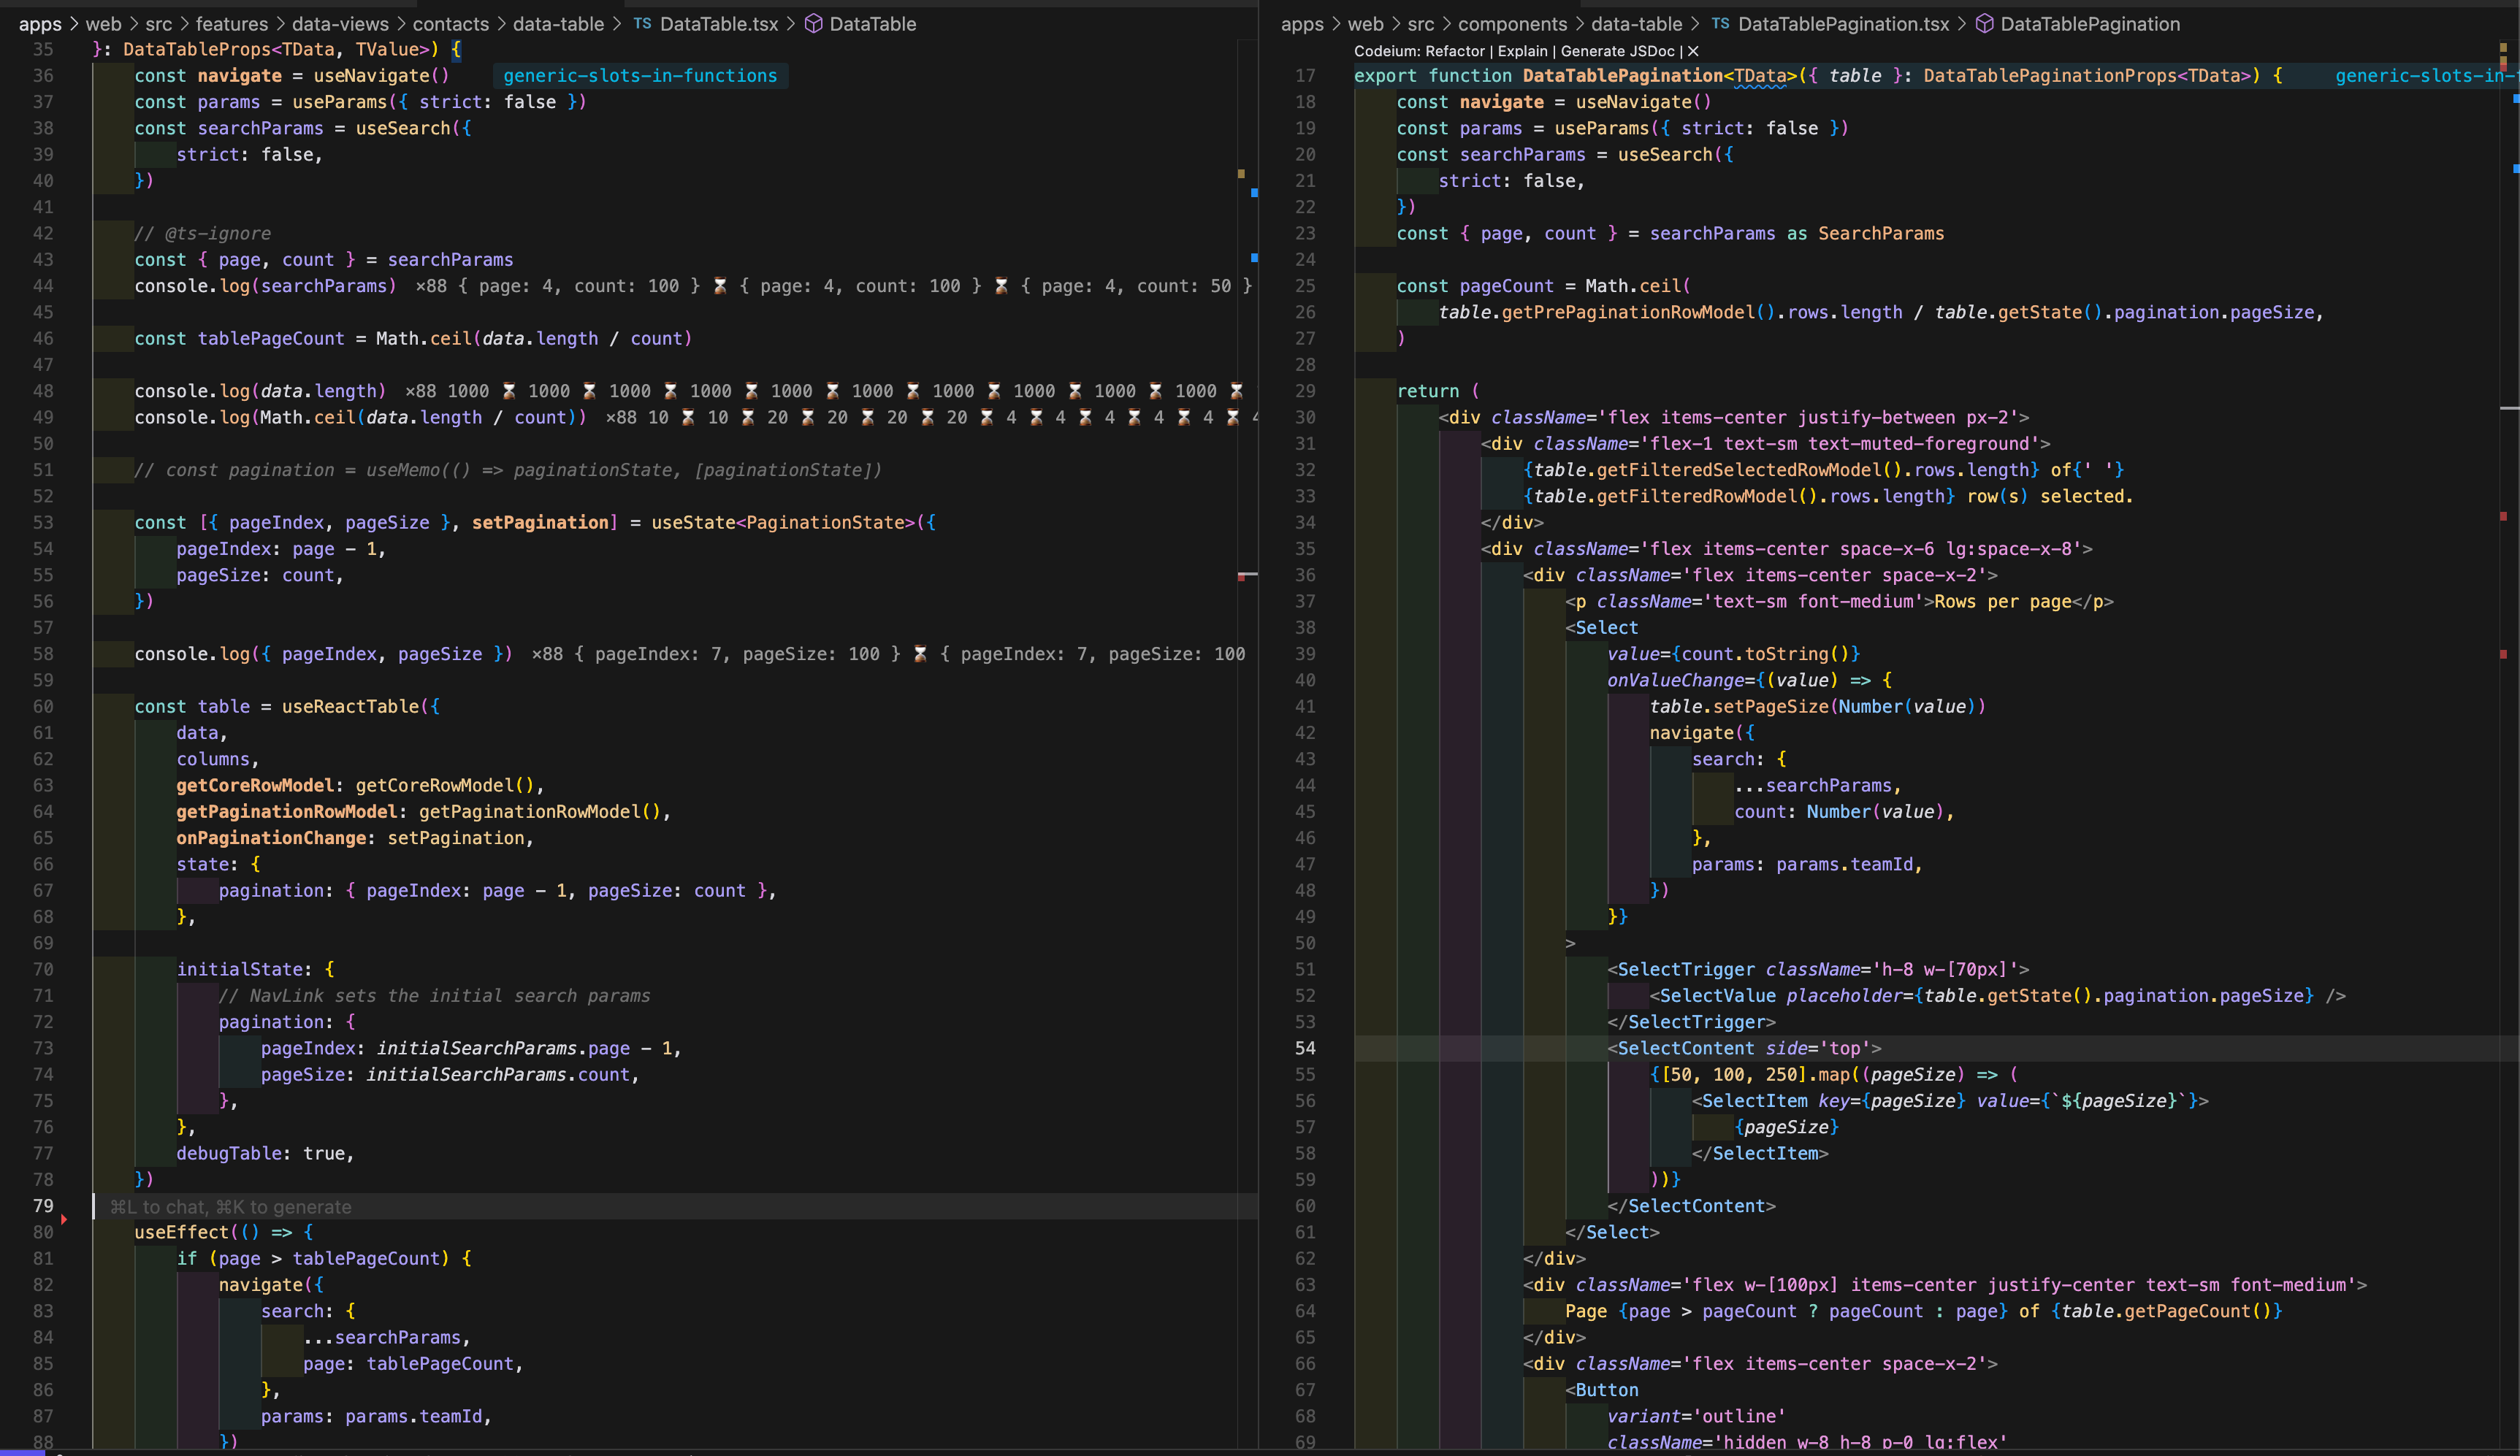The image size is (2520, 1456).
Task: Click the DataTablePagination symbol cube icon
Action: click(1985, 23)
